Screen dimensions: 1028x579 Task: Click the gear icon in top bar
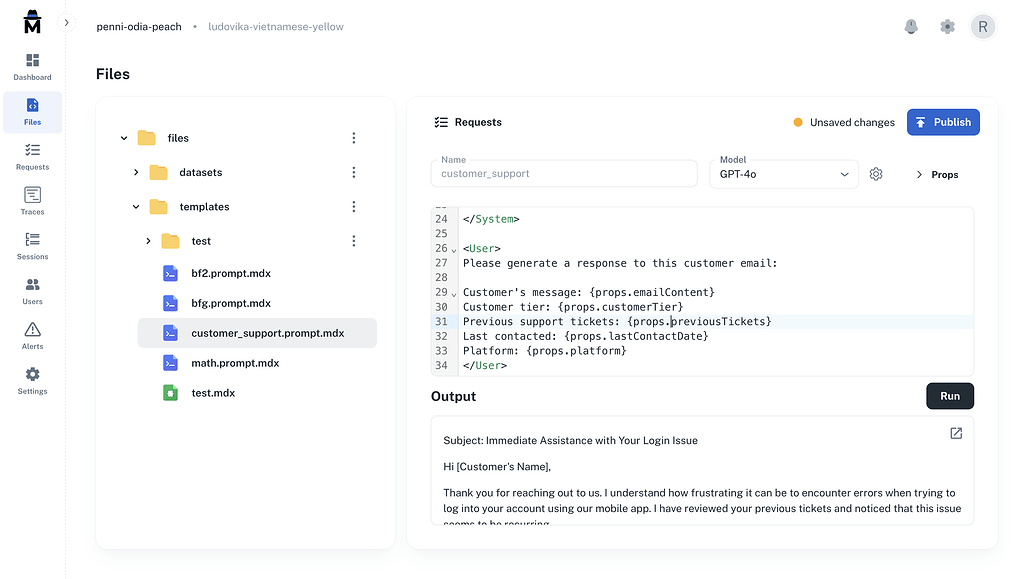[947, 27]
